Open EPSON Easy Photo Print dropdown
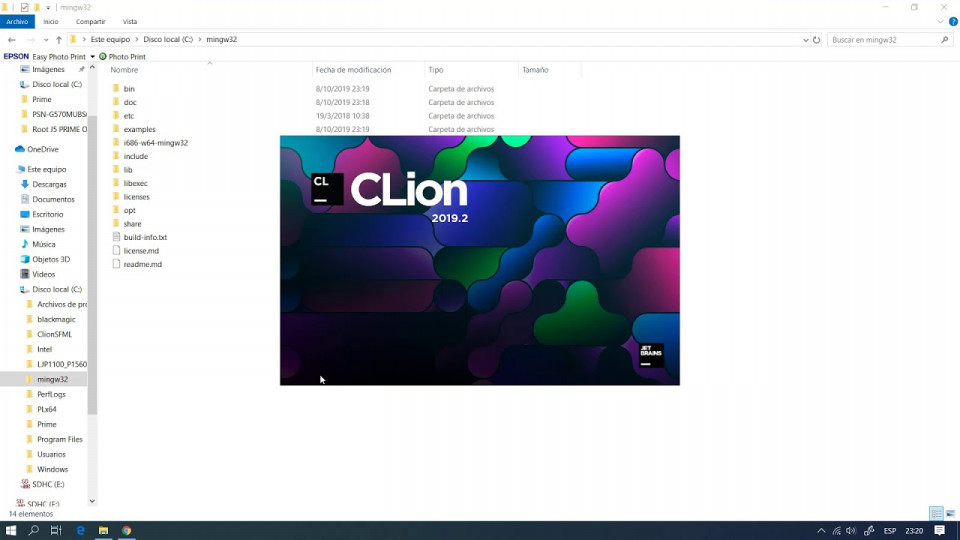Image resolution: width=960 pixels, height=540 pixels. pos(92,56)
